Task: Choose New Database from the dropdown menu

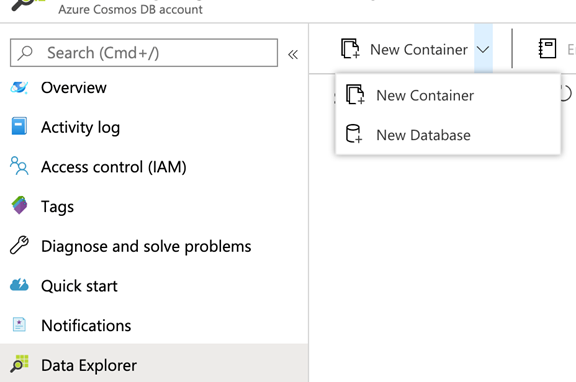Action: [x=448, y=135]
